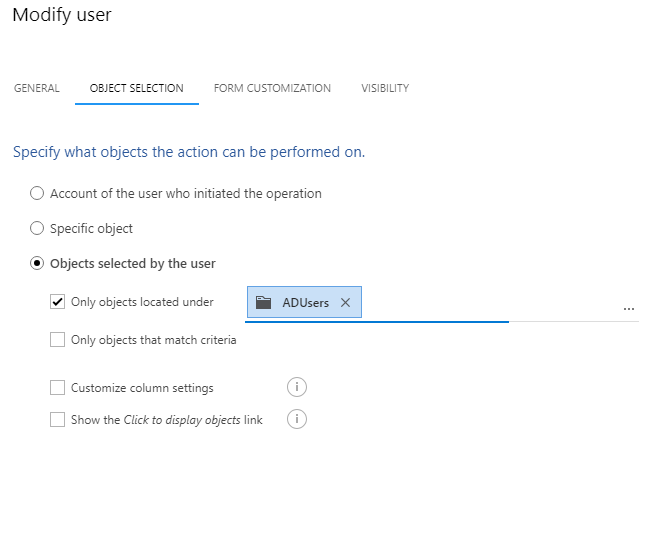Click the info icon beside Click to display objects
664x545 pixels.
pyautogui.click(x=296, y=419)
